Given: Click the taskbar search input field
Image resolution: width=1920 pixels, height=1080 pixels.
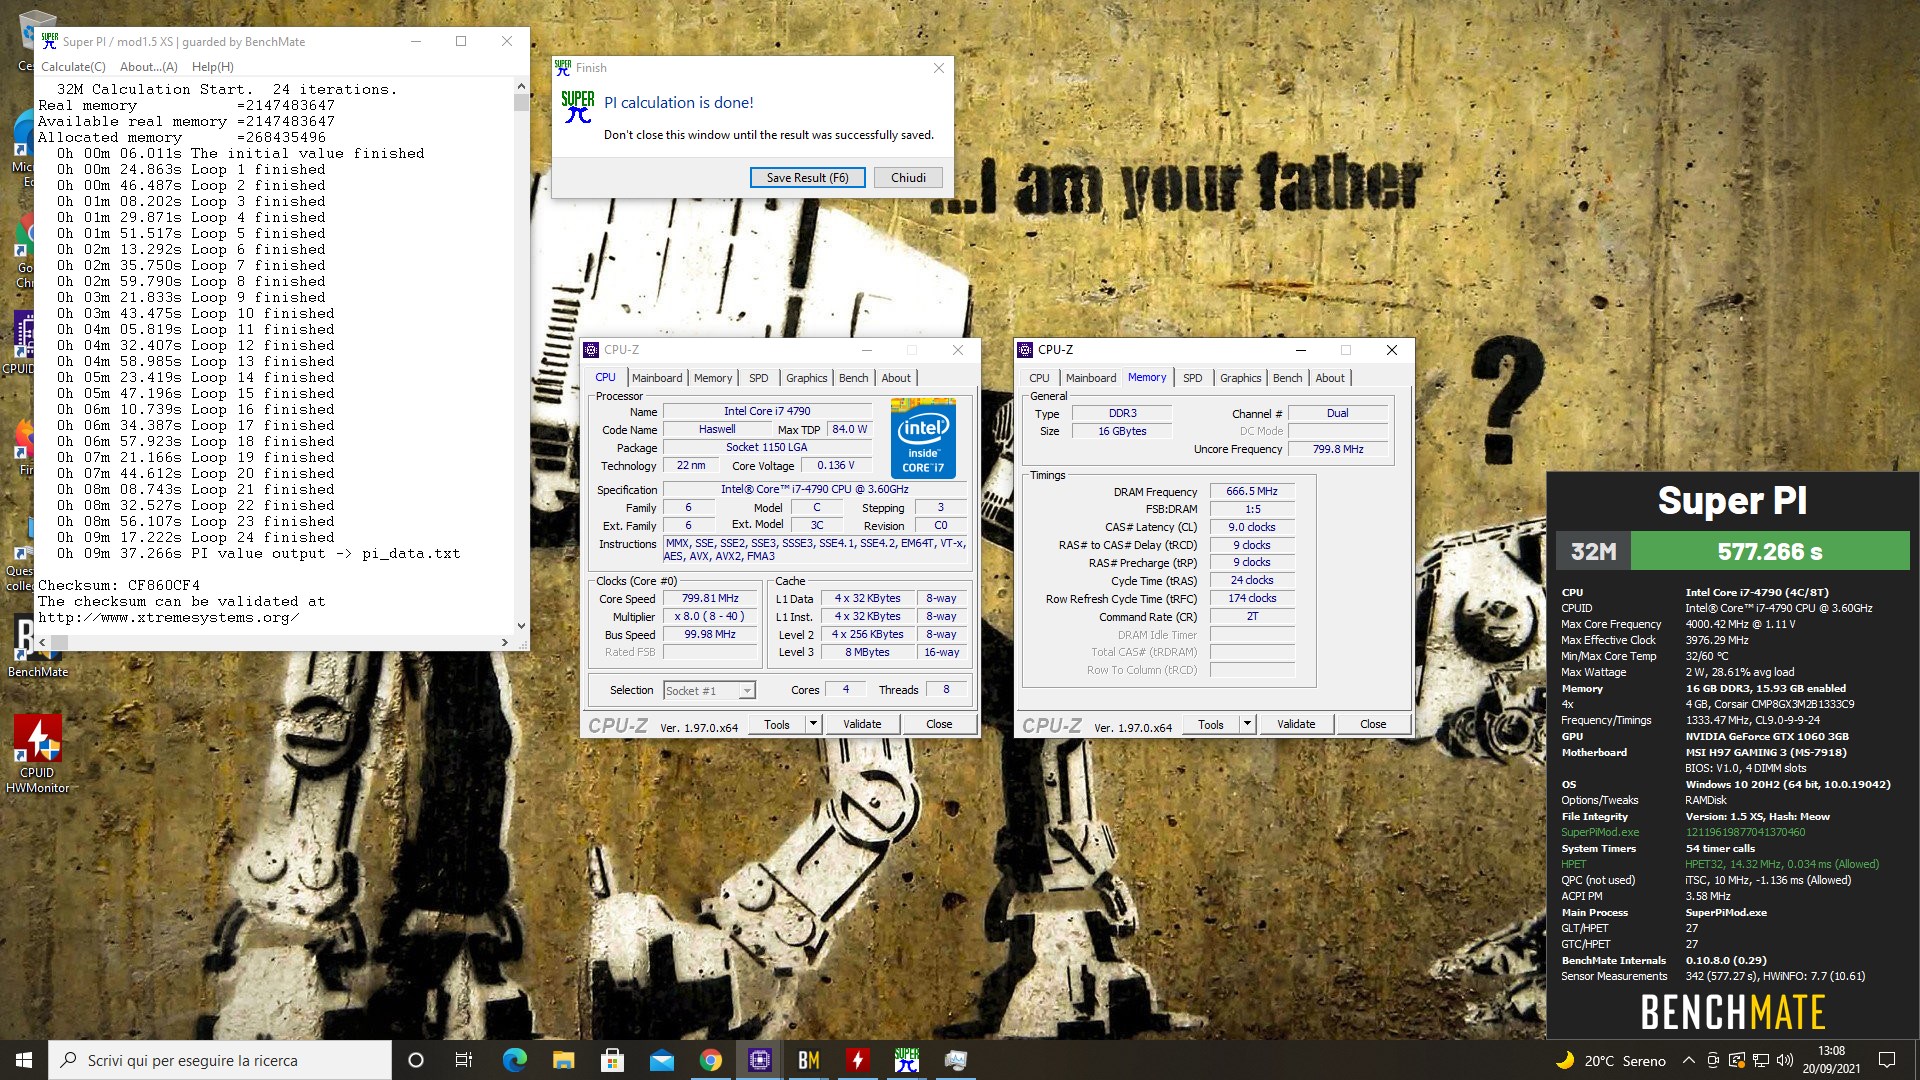Looking at the screenshot, I should click(x=220, y=1060).
